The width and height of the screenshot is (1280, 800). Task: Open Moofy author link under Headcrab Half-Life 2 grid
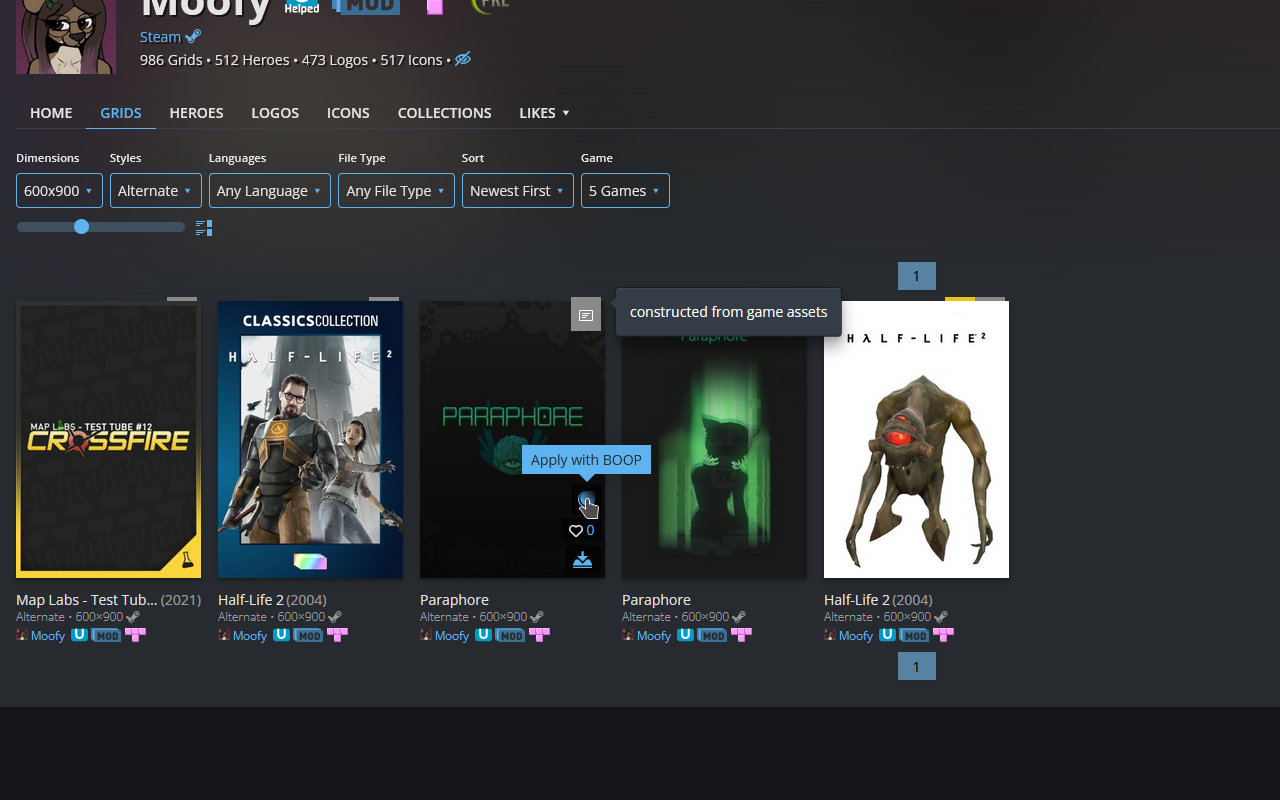click(856, 635)
